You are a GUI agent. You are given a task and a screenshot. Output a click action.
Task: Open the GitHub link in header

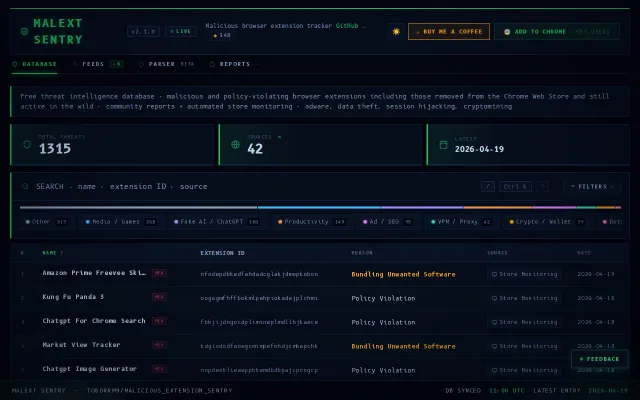(347, 26)
